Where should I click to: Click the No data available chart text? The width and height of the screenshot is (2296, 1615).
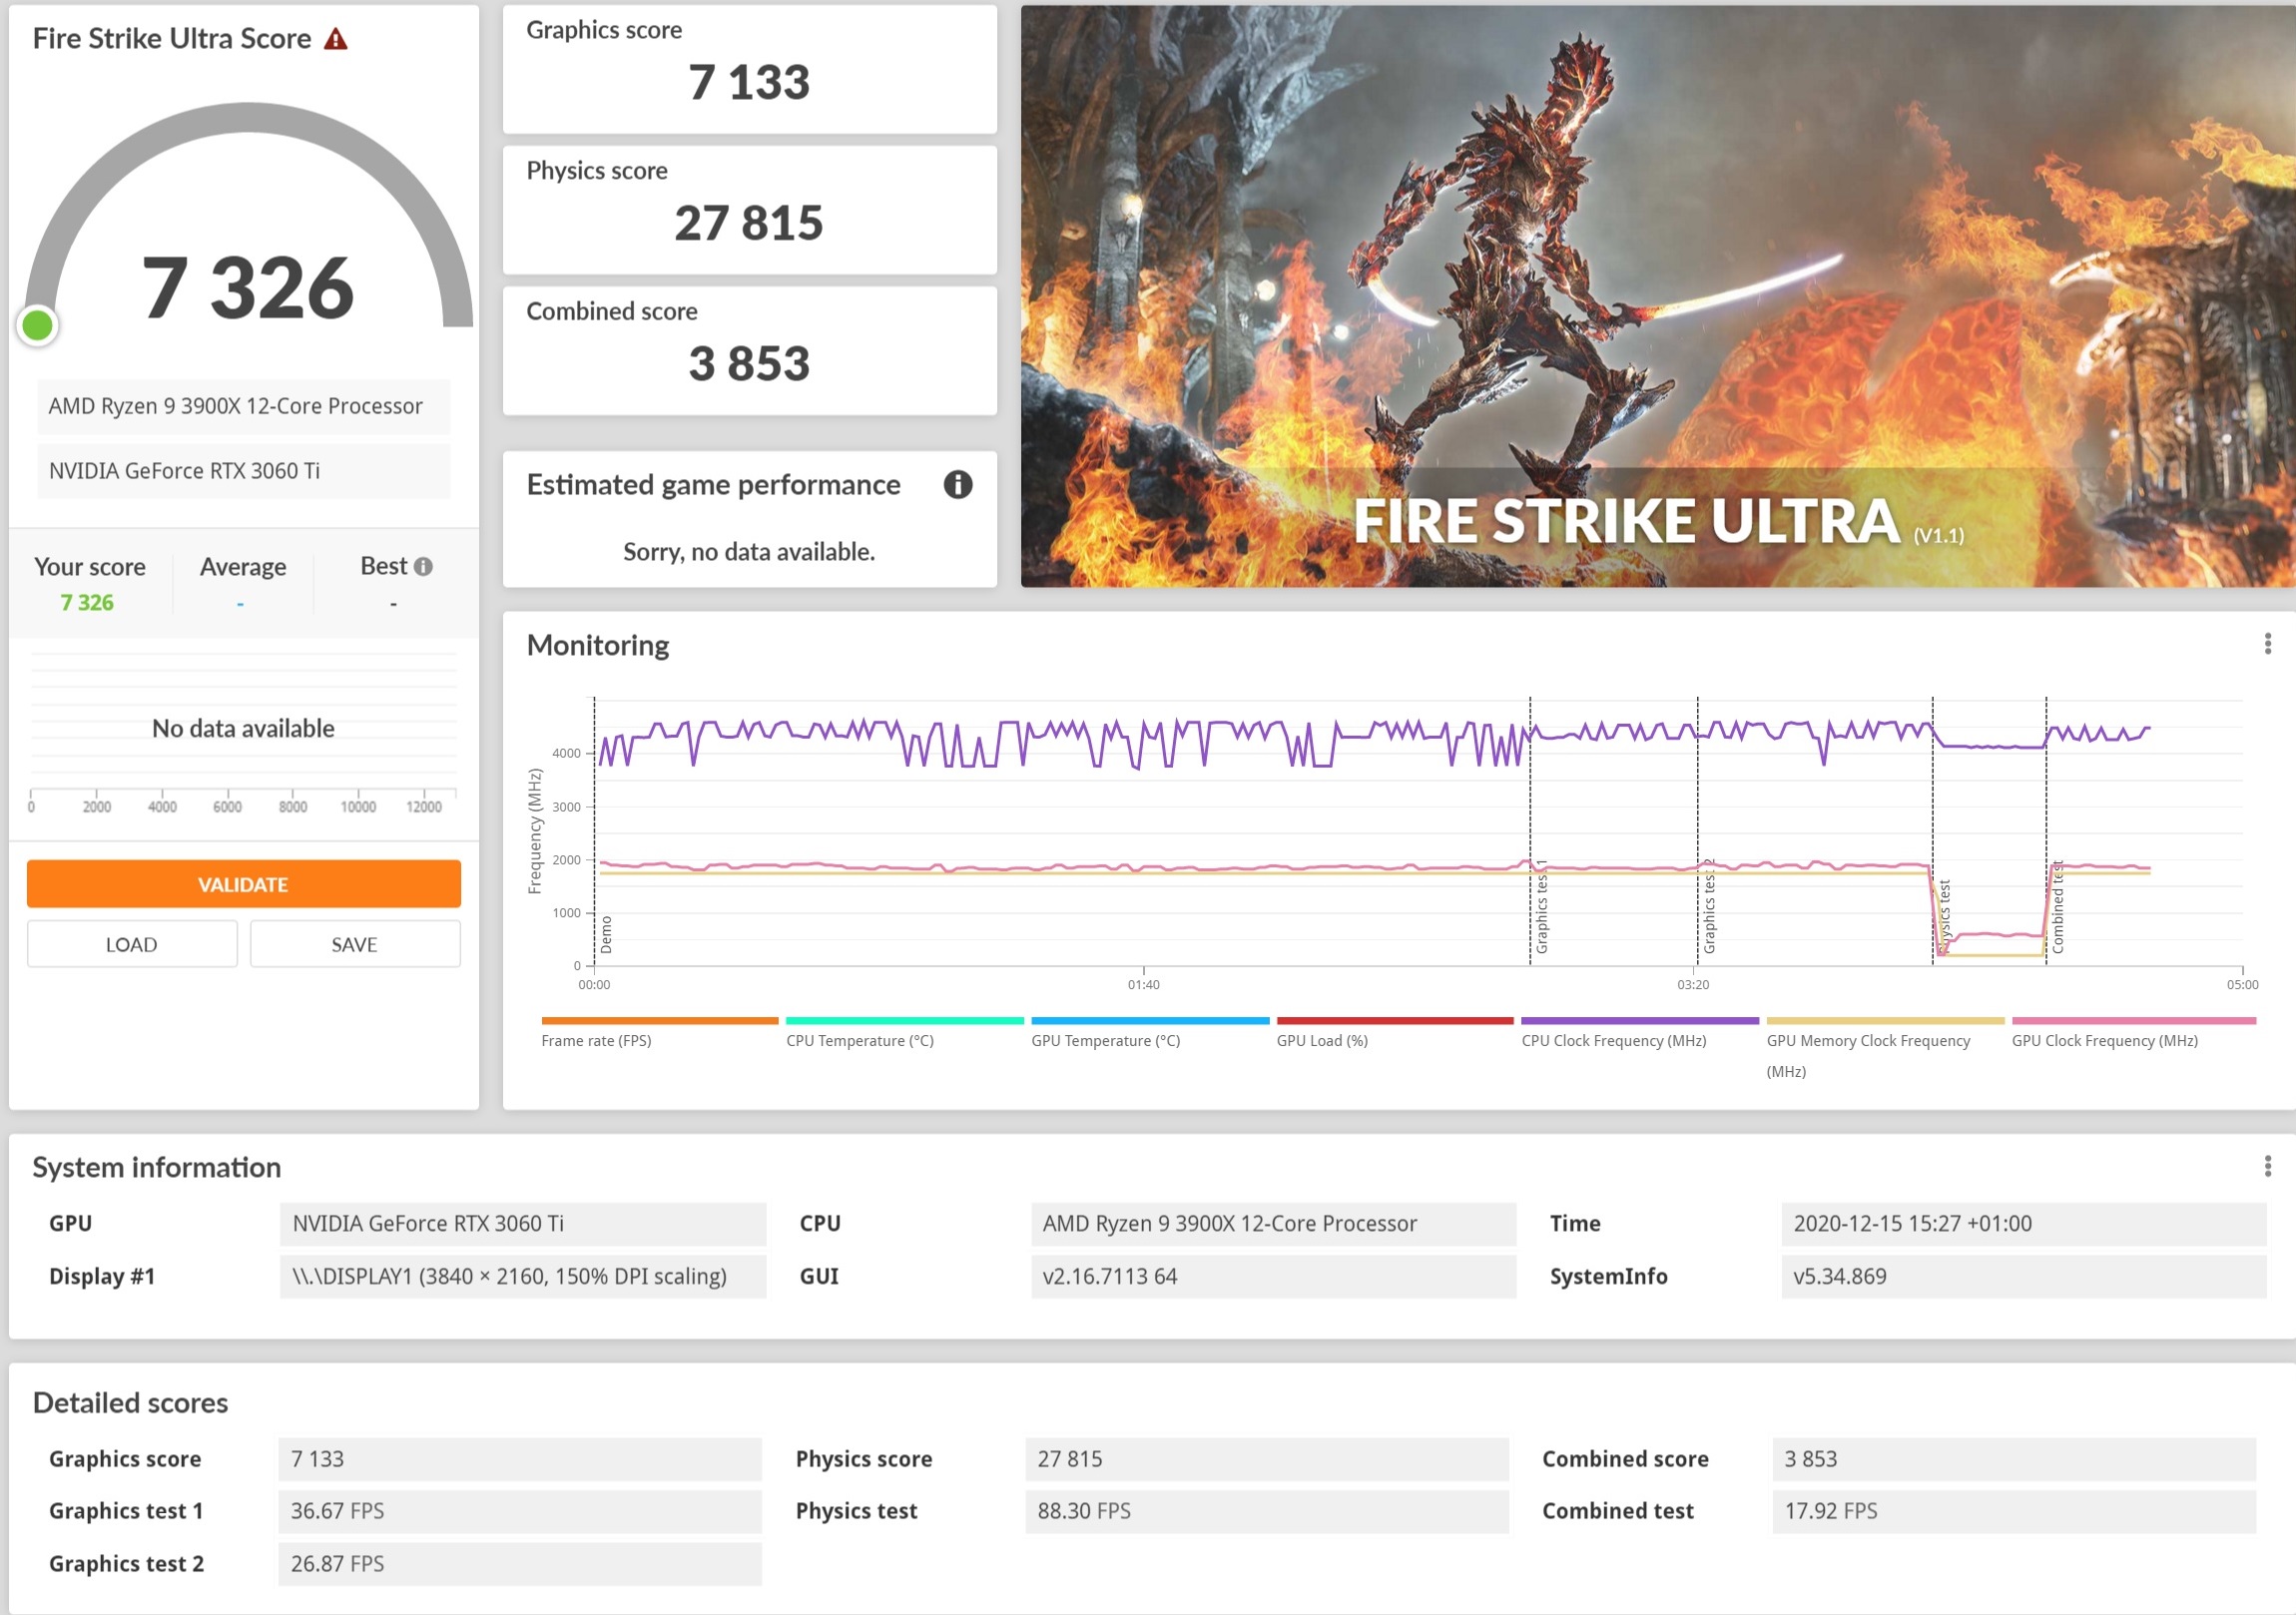point(243,728)
